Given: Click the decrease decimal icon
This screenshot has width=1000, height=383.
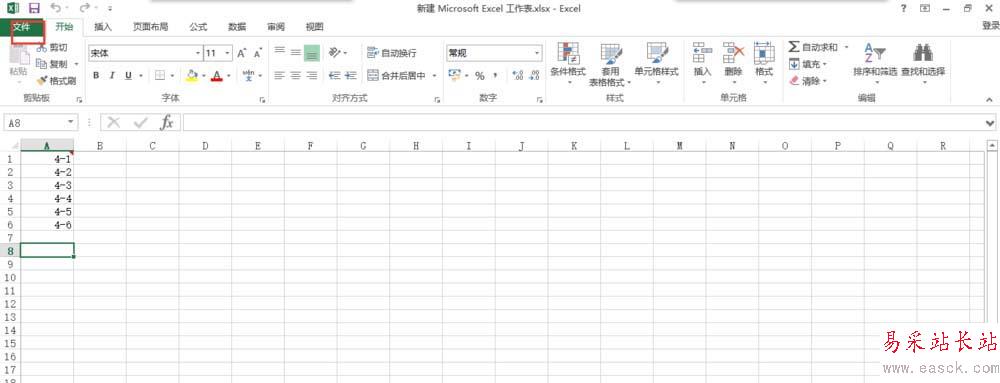Looking at the screenshot, I should click(x=534, y=76).
